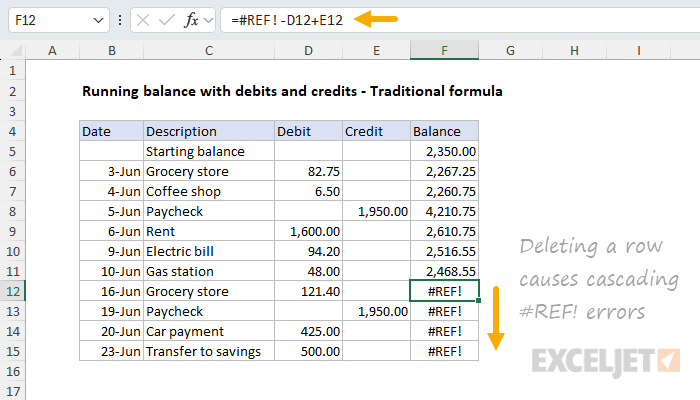This screenshot has height=400, width=700.
Task: Select column C header
Action: click(209, 50)
